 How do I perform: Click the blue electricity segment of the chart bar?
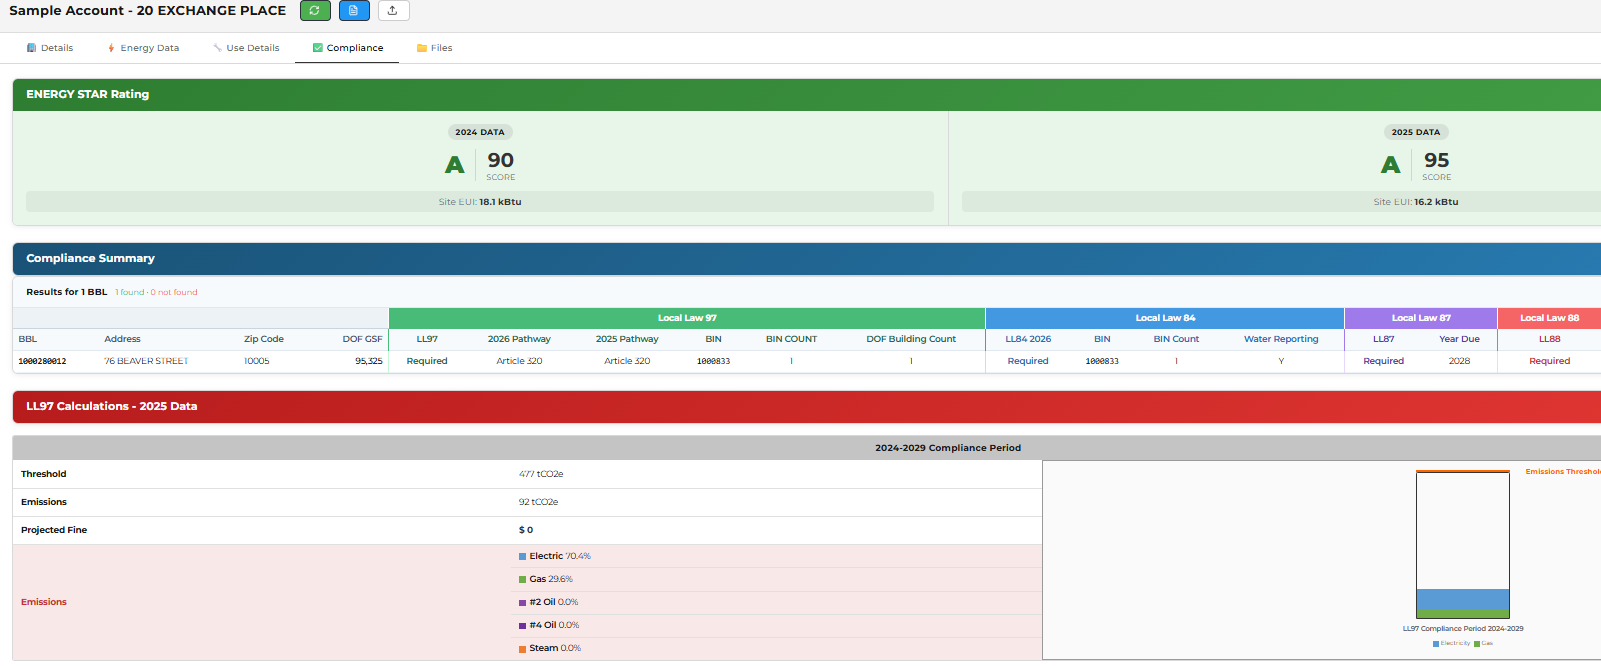click(1463, 599)
